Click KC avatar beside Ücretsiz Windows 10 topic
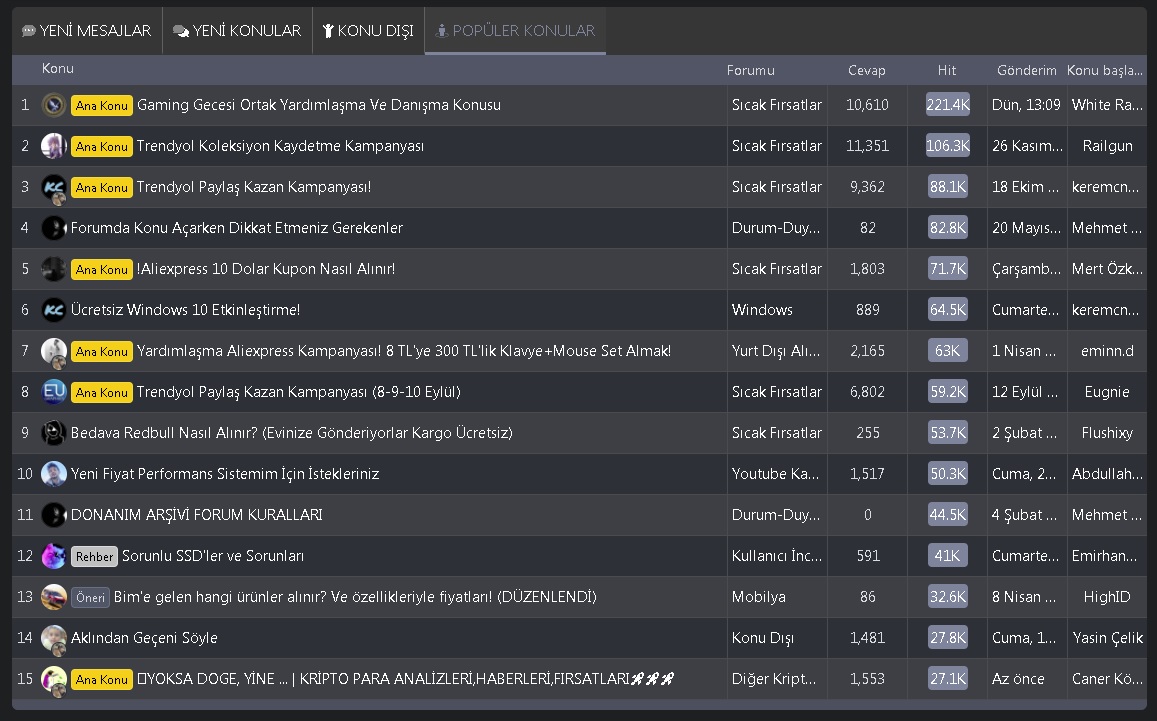The width and height of the screenshot is (1157, 721). [x=54, y=310]
